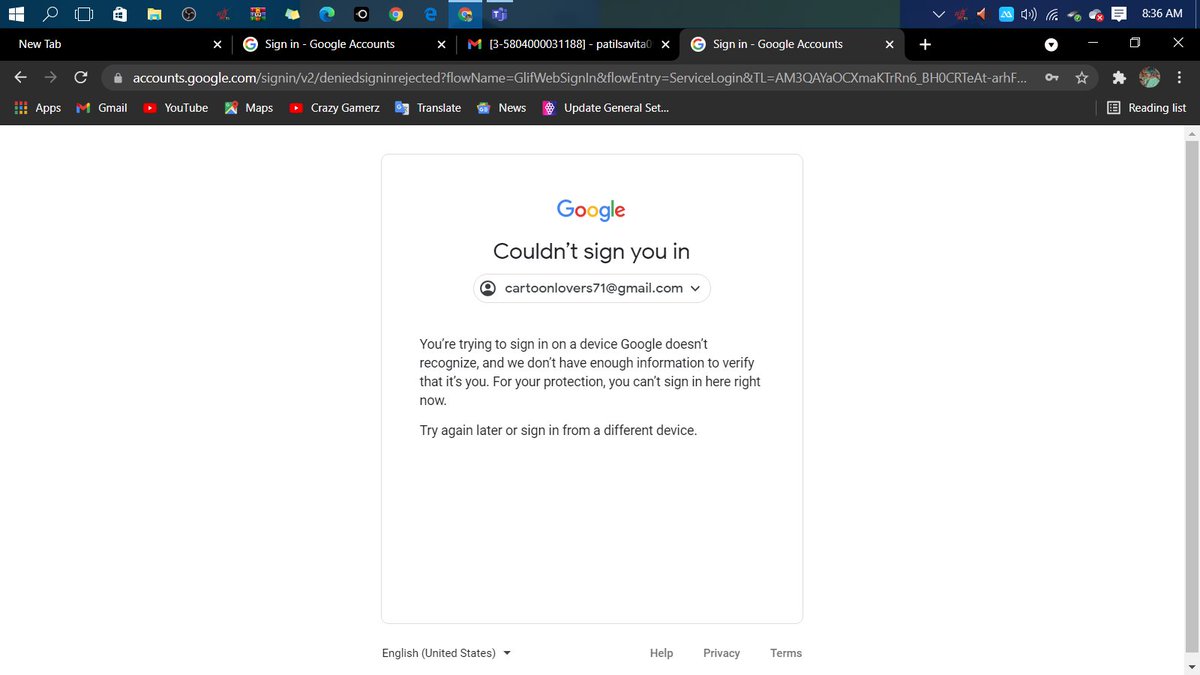Open OBS Studio from the taskbar
The height and width of the screenshot is (675, 1200).
tap(188, 14)
